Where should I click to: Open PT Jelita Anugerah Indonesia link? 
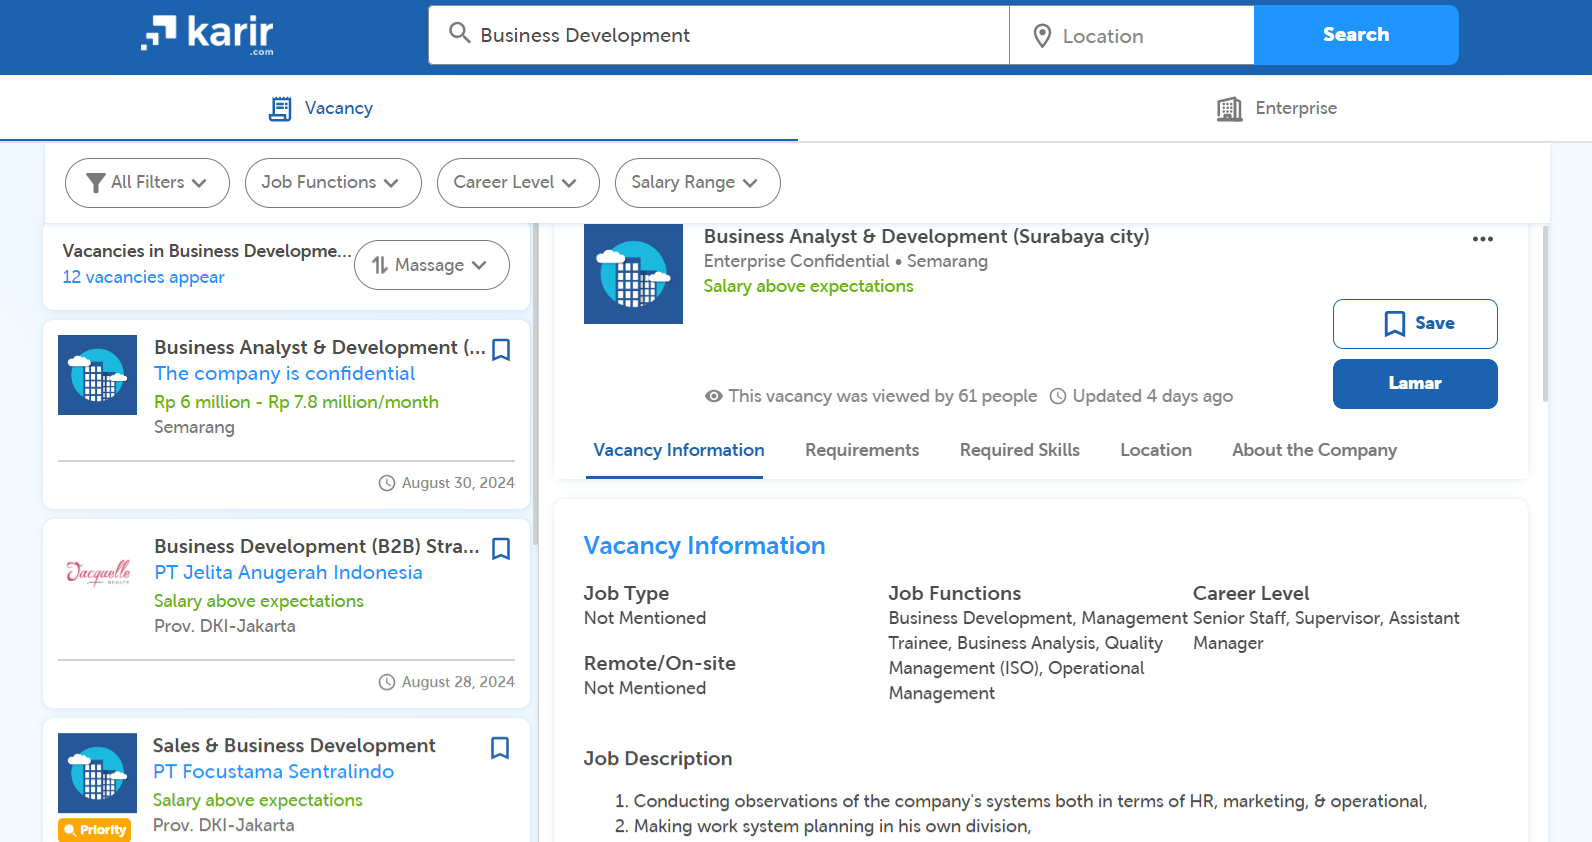point(288,572)
